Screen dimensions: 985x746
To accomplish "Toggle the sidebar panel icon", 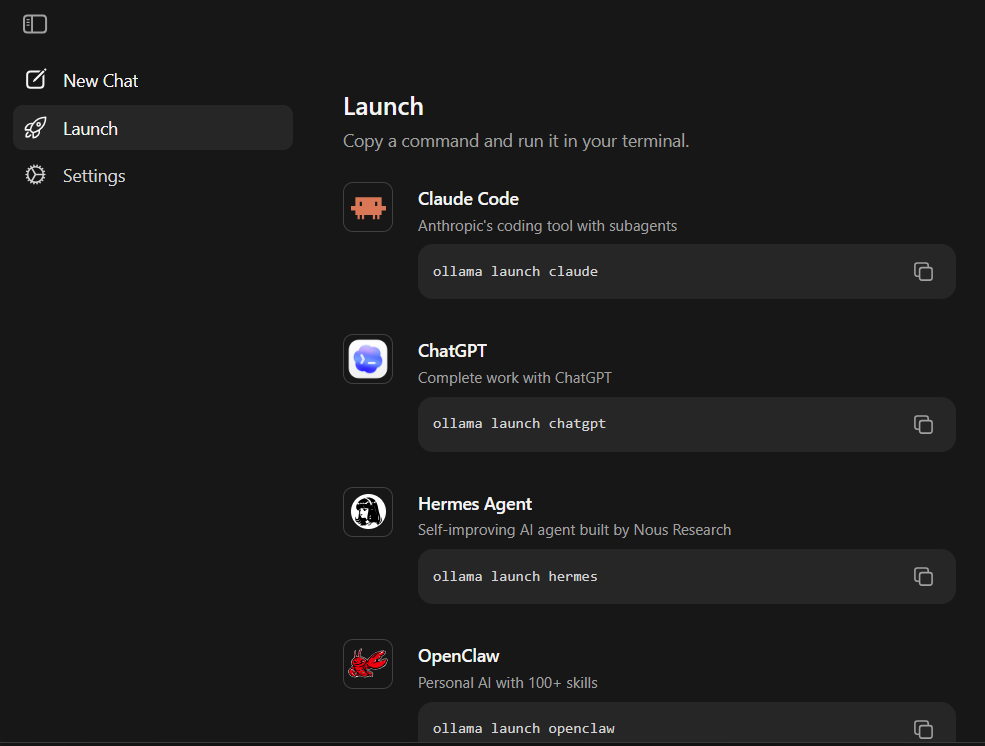I will [35, 24].
